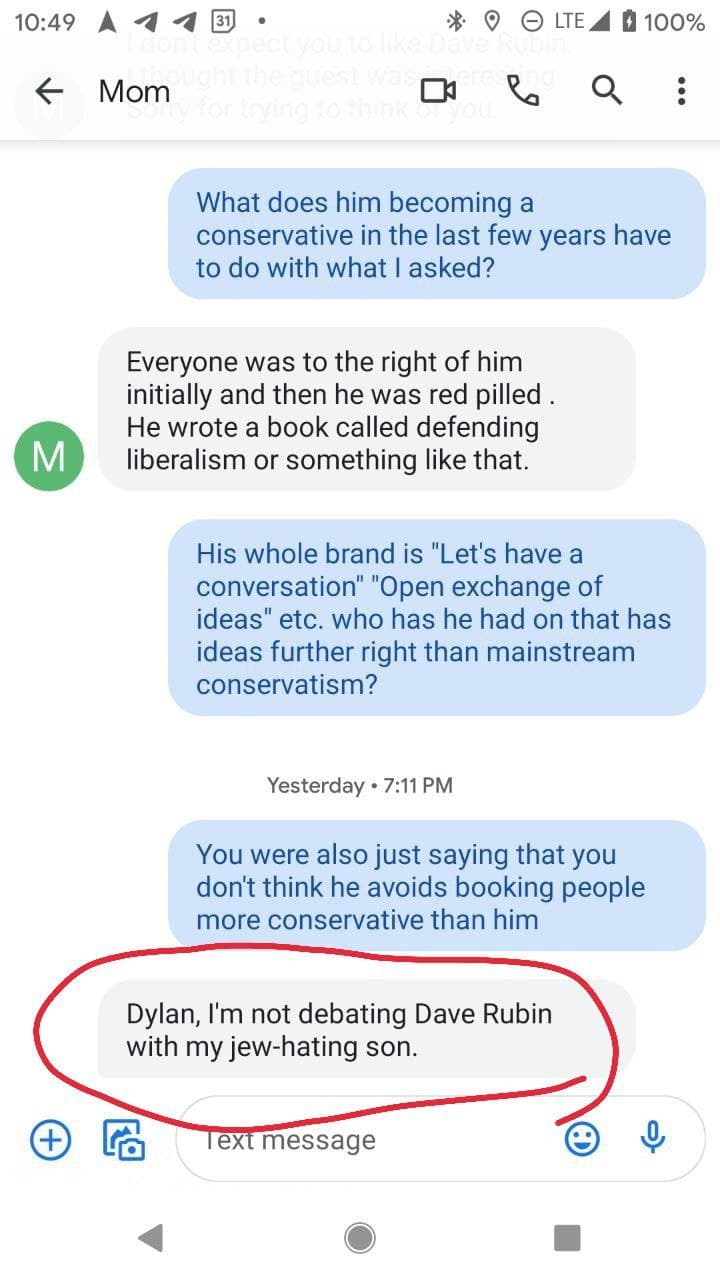Start a video call with Mom

[x=438, y=91]
